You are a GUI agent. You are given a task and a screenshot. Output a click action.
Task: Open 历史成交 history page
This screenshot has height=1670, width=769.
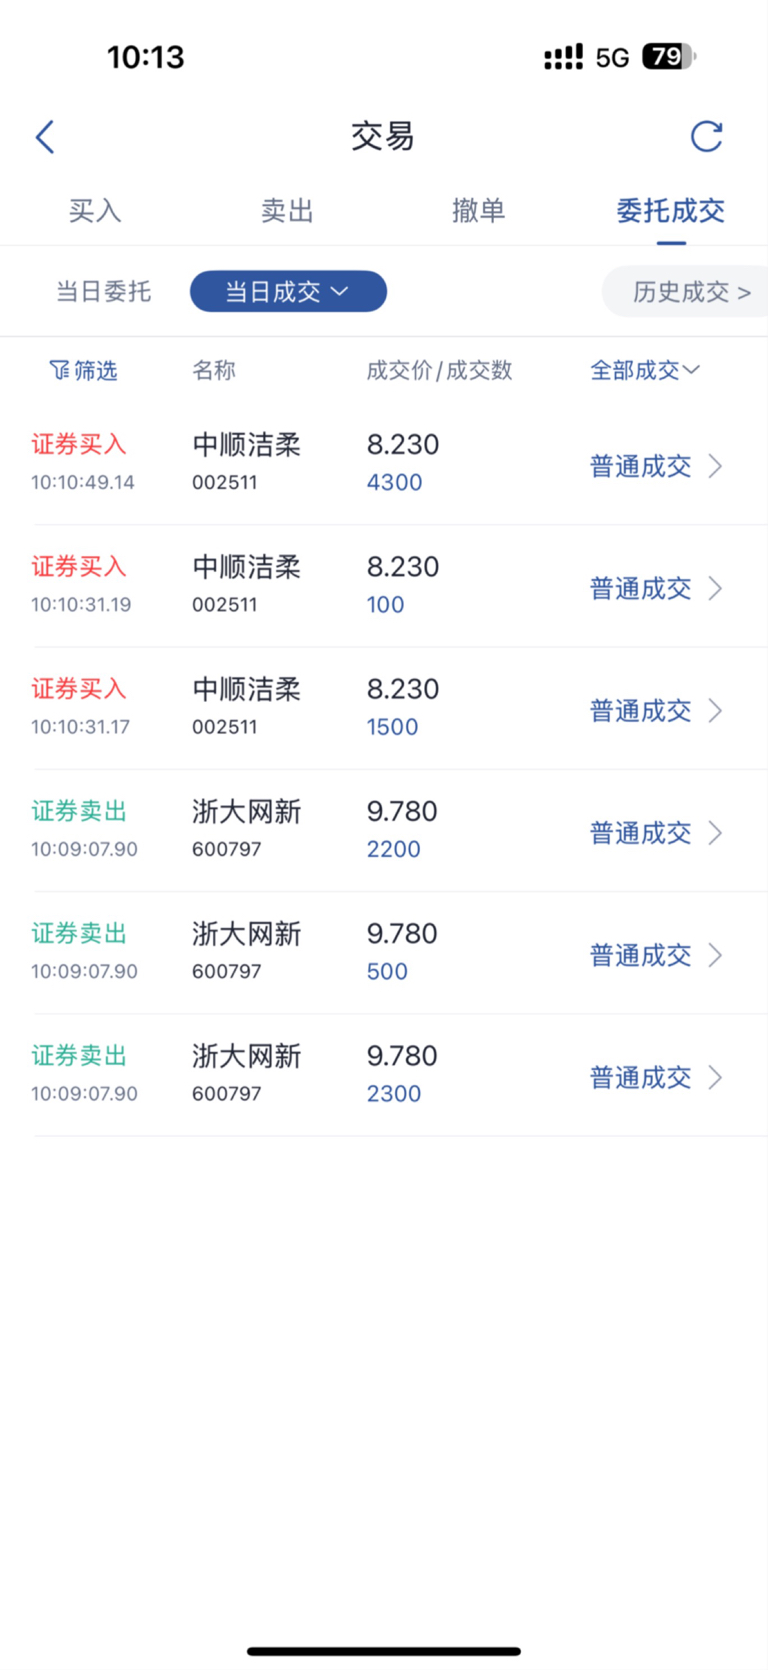691,292
